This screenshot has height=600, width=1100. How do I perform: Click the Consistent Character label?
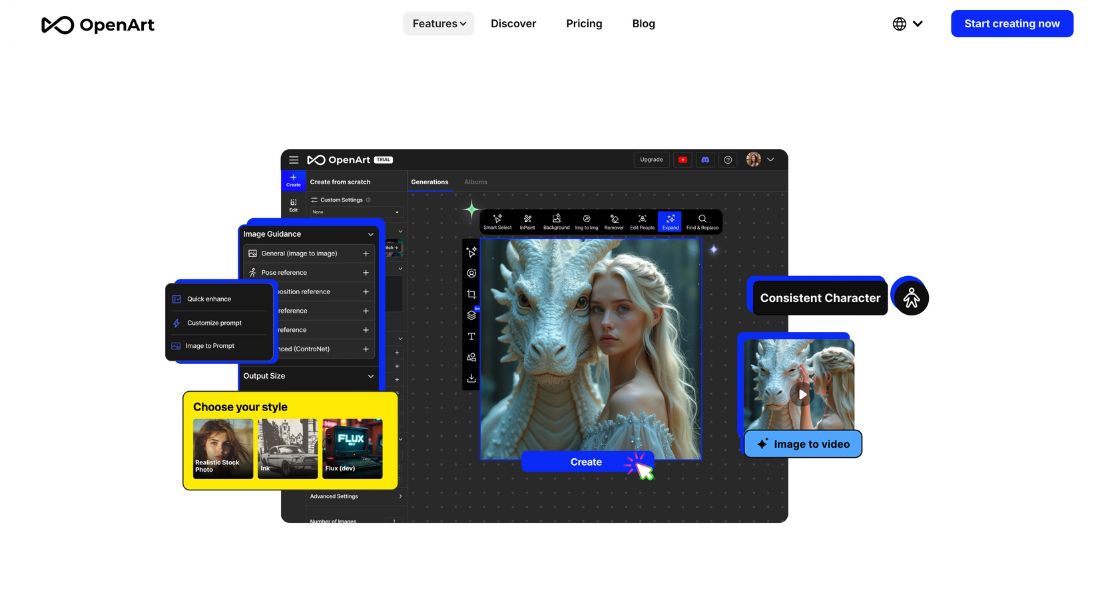(820, 298)
